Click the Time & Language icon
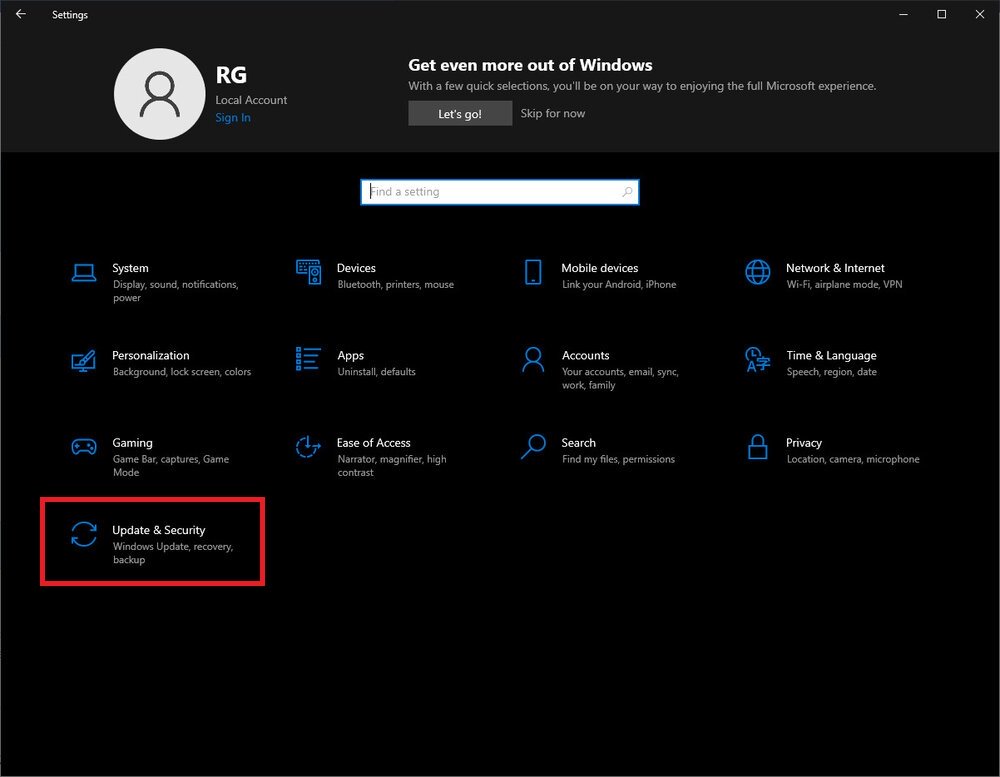Screen dimensions: 1000x777 (x=758, y=359)
